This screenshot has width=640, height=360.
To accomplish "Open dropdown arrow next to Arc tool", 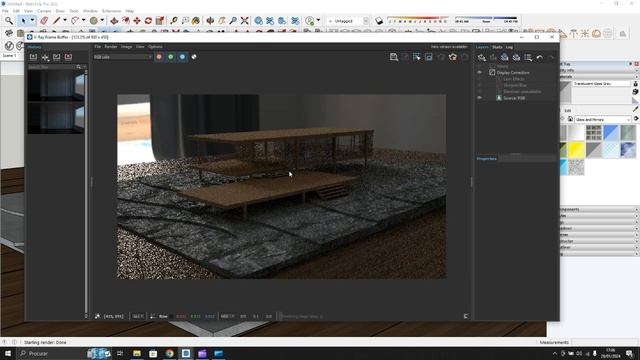I will 84,20.
